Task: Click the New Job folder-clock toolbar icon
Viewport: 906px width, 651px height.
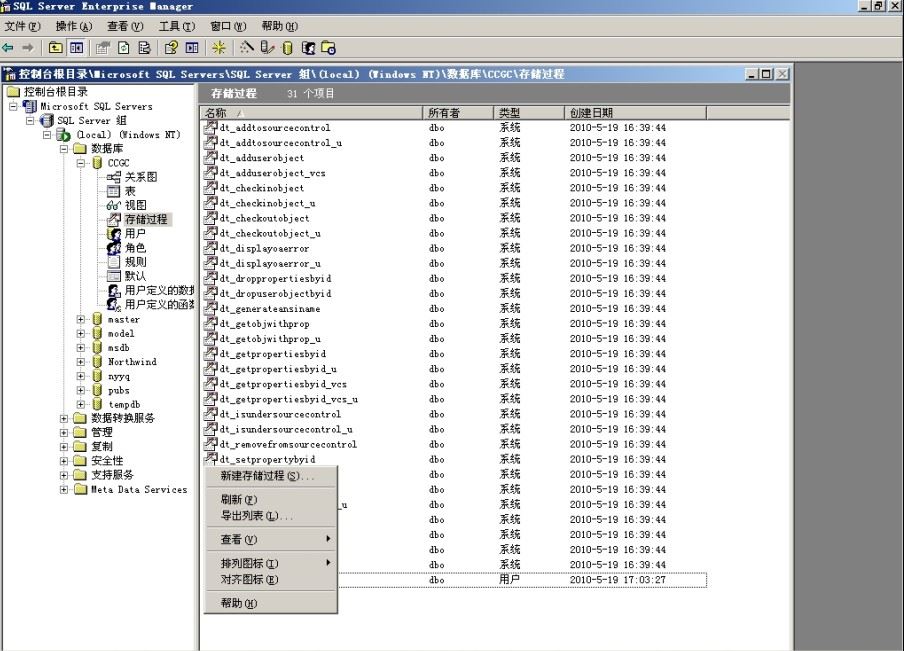Action: point(328,48)
